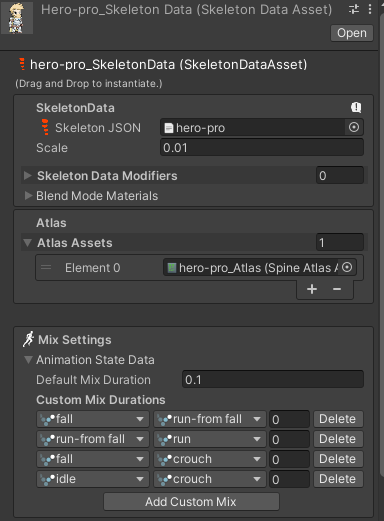Open object picker for Skeleton JSON
The width and height of the screenshot is (384, 521).
click(x=354, y=127)
